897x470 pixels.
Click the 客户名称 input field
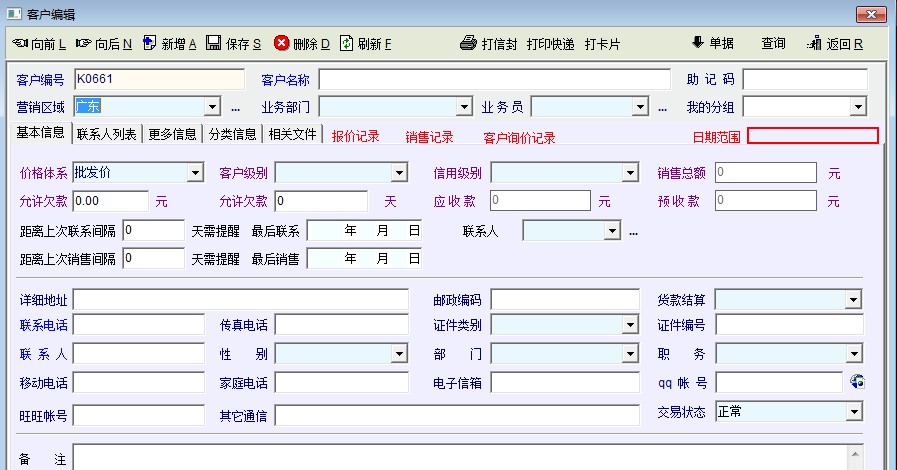click(494, 79)
